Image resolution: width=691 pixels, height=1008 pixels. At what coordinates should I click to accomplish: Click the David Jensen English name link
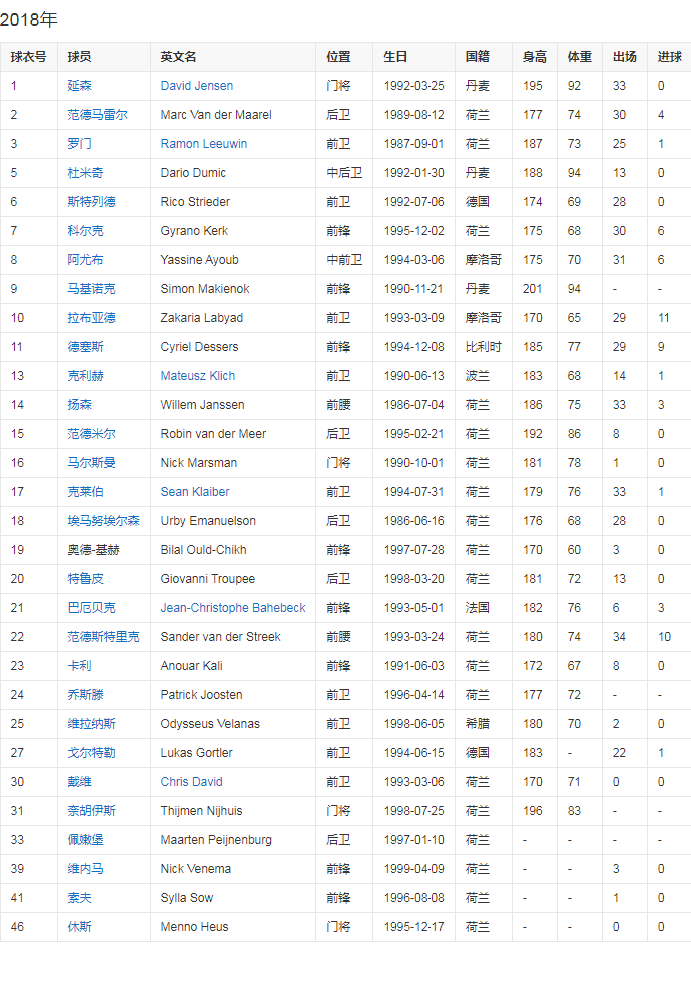(x=196, y=86)
